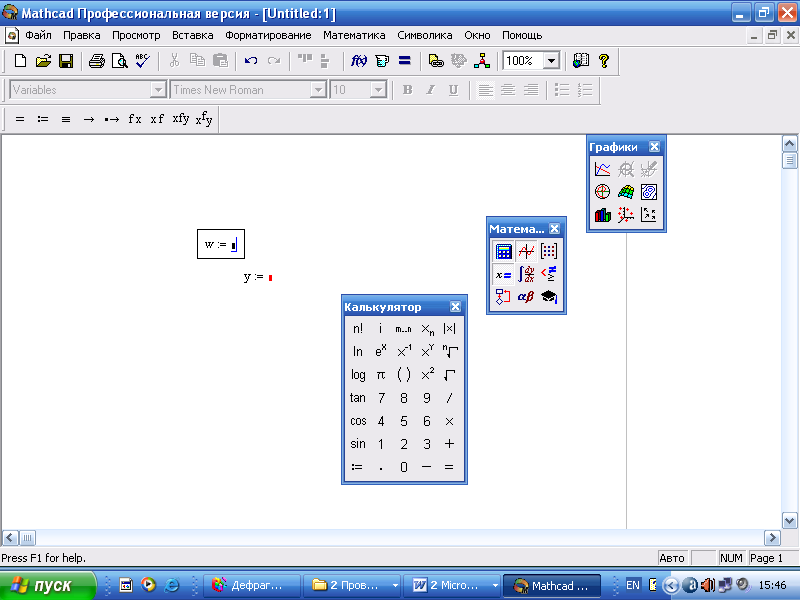
Task: Save the worksheet with the floppy icon
Action: 66,61
